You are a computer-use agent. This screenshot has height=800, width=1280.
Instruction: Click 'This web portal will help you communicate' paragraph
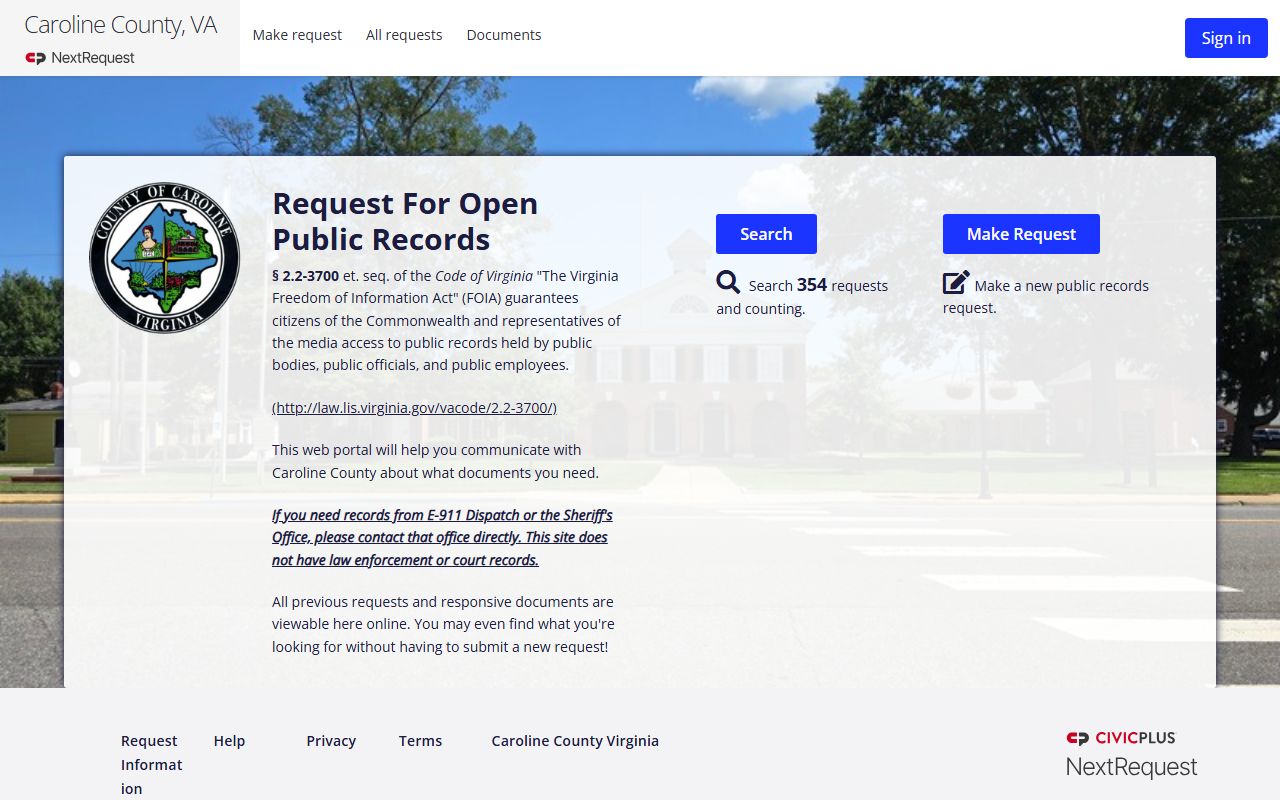coord(435,461)
